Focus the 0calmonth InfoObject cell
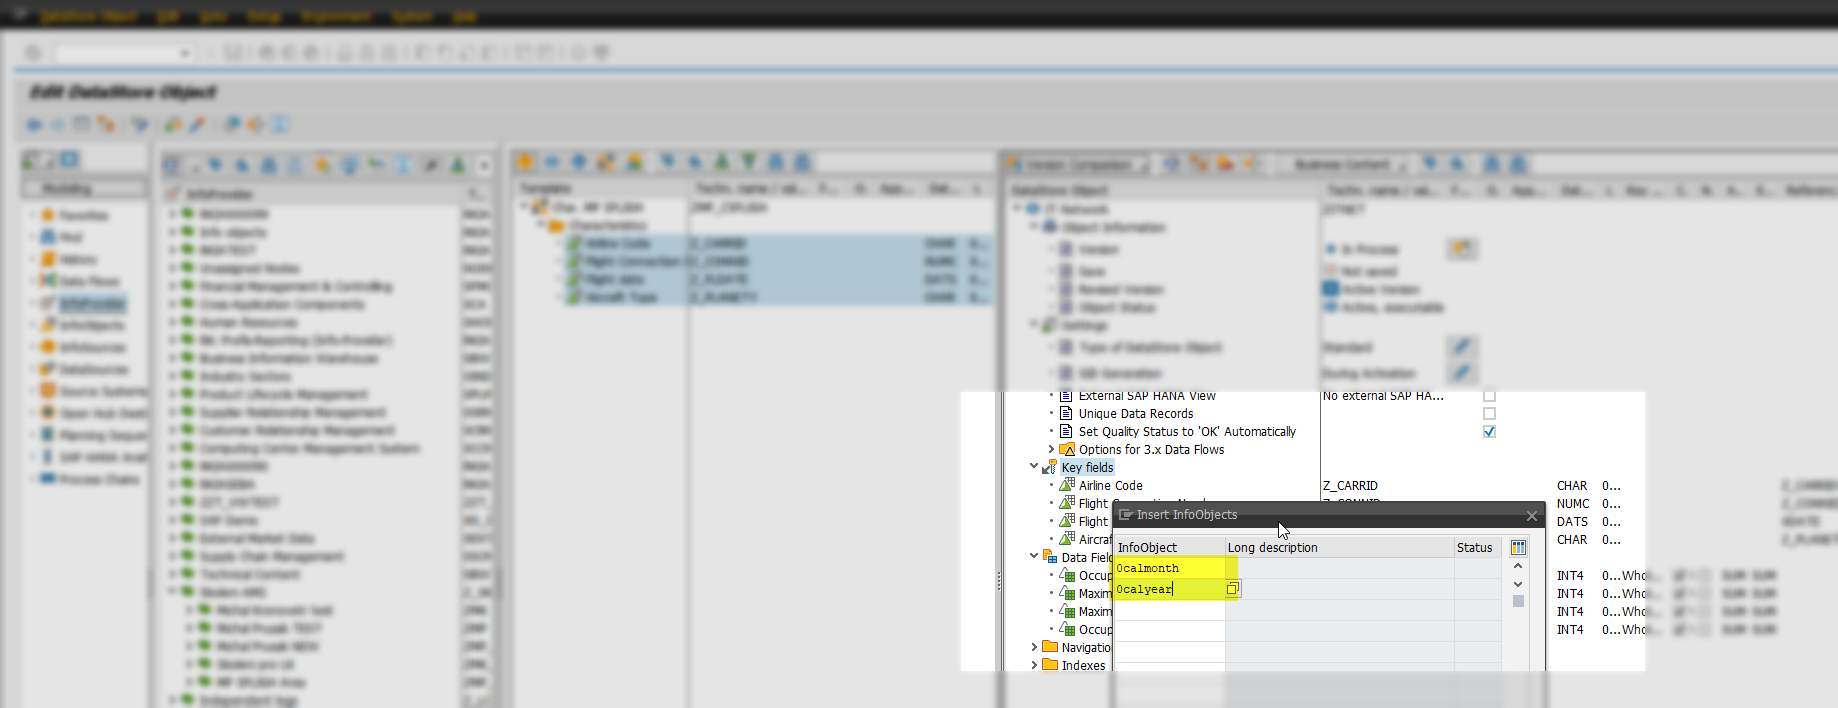The width and height of the screenshot is (1838, 708). pyautogui.click(x=1169, y=568)
